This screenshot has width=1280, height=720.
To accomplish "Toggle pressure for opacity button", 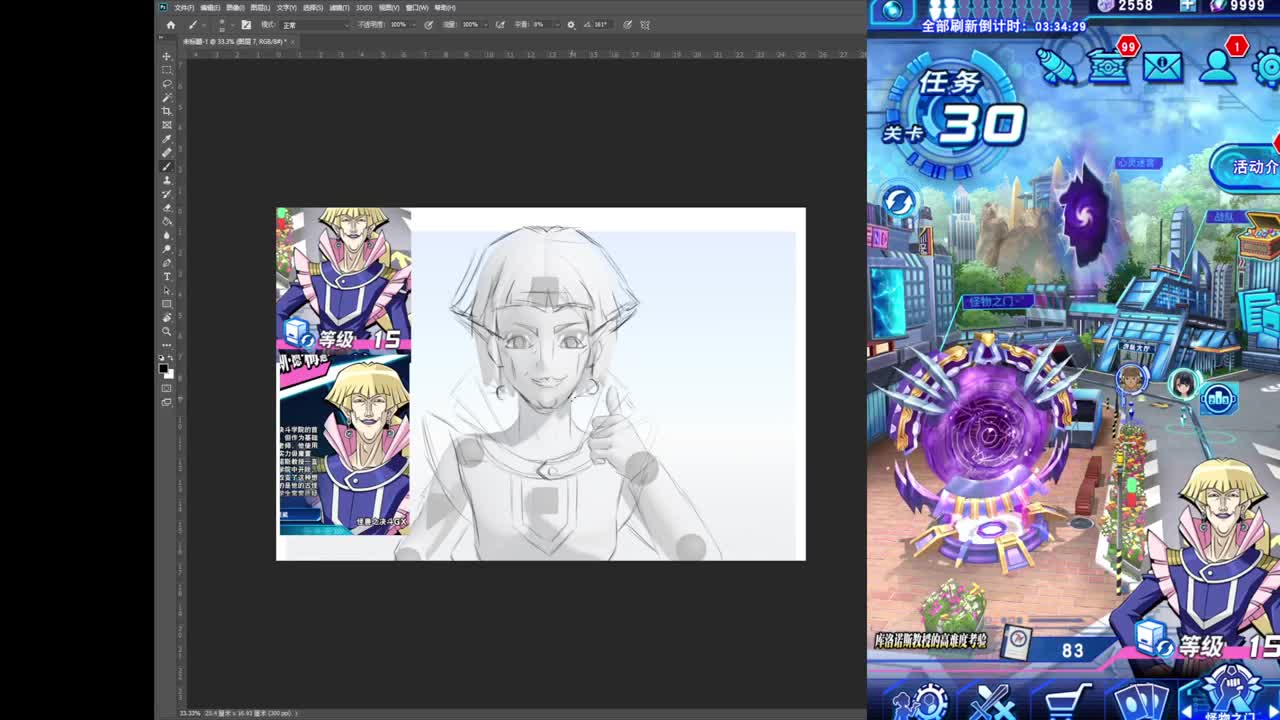I will point(428,25).
